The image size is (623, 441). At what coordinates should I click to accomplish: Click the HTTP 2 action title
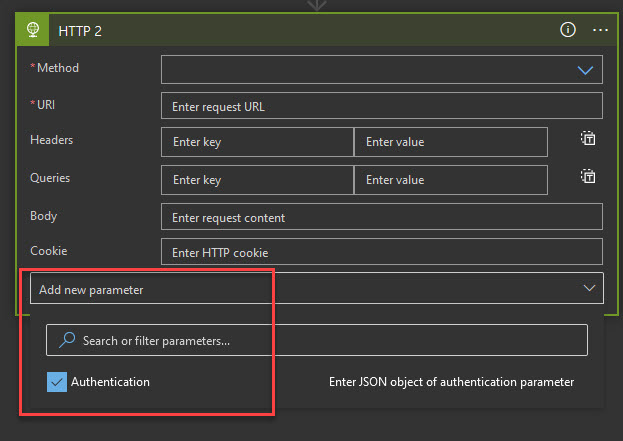(x=80, y=31)
